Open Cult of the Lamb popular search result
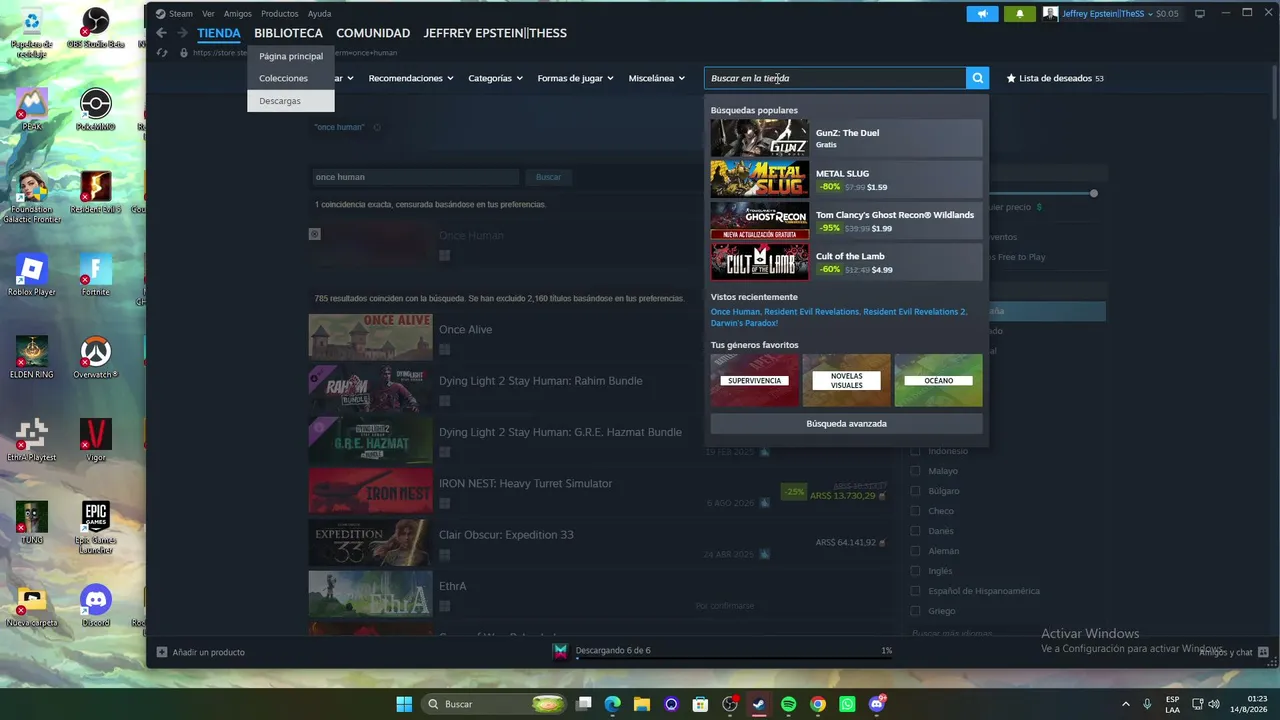This screenshot has width=1280, height=720. pos(846,262)
